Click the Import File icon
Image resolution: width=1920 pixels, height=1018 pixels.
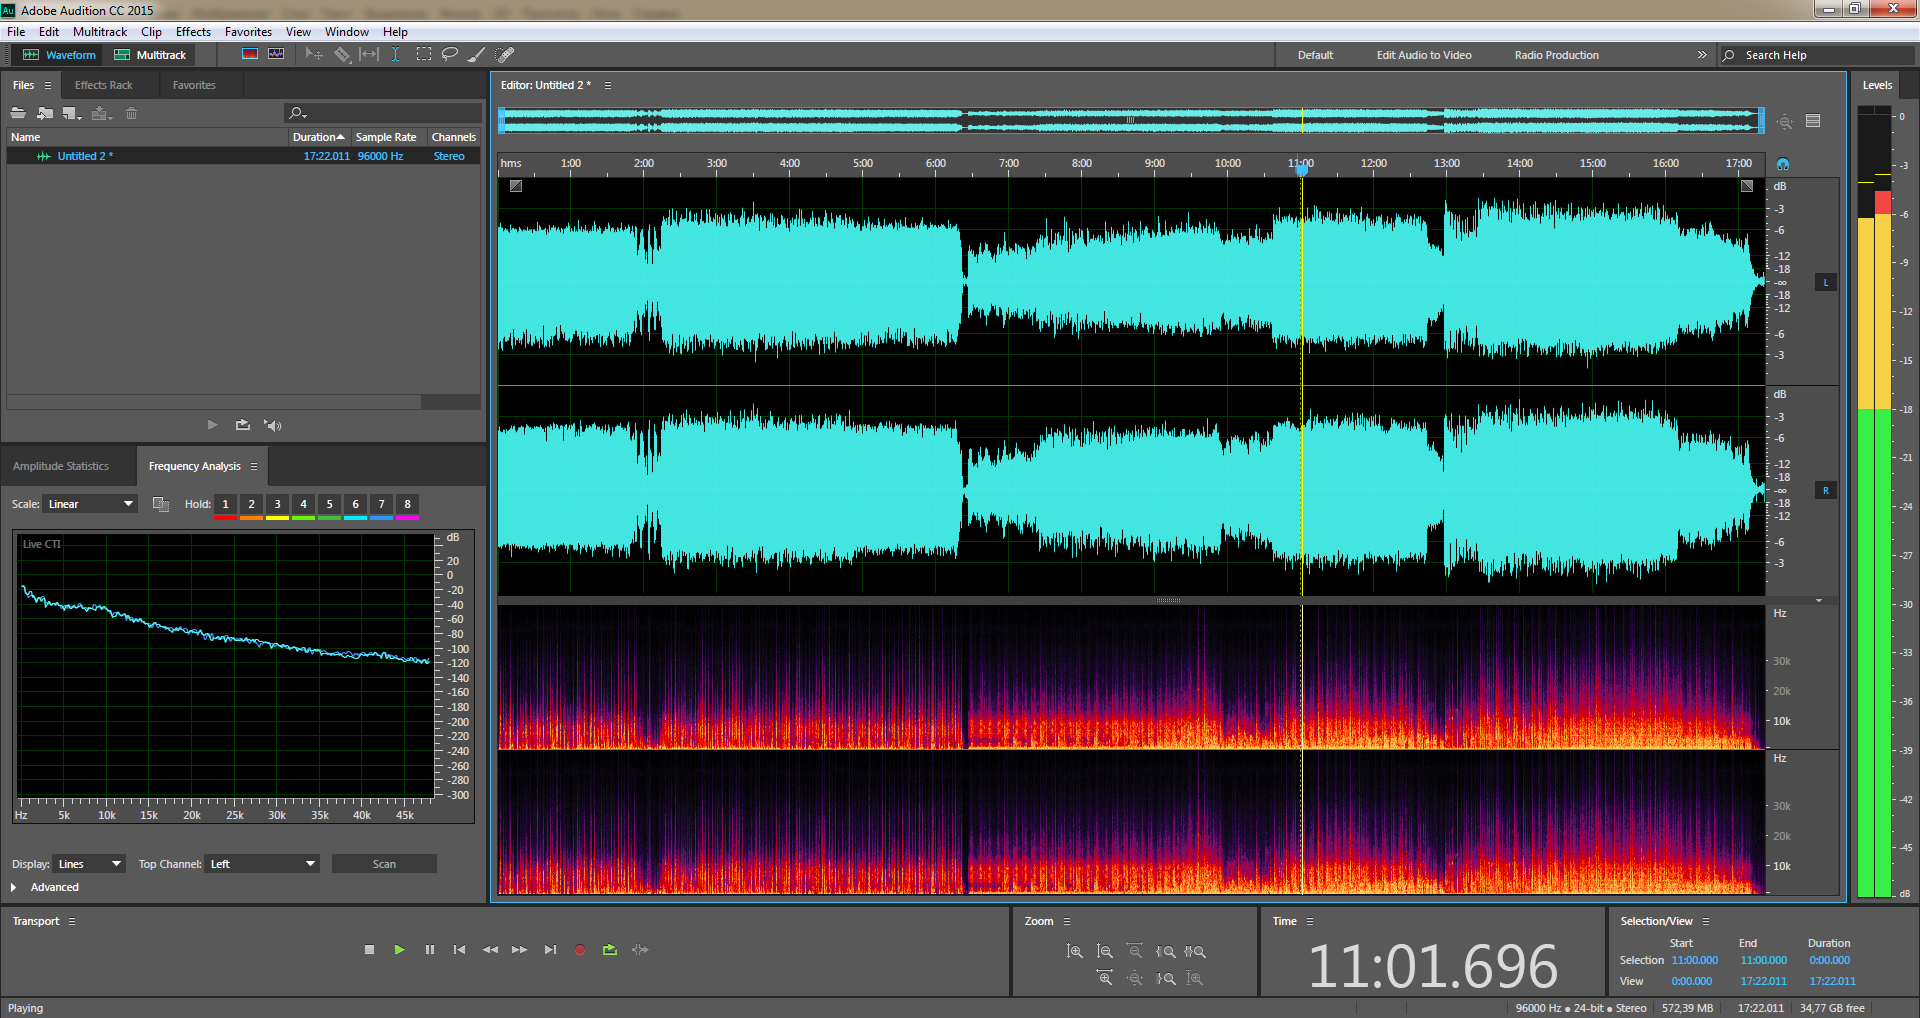click(x=45, y=113)
